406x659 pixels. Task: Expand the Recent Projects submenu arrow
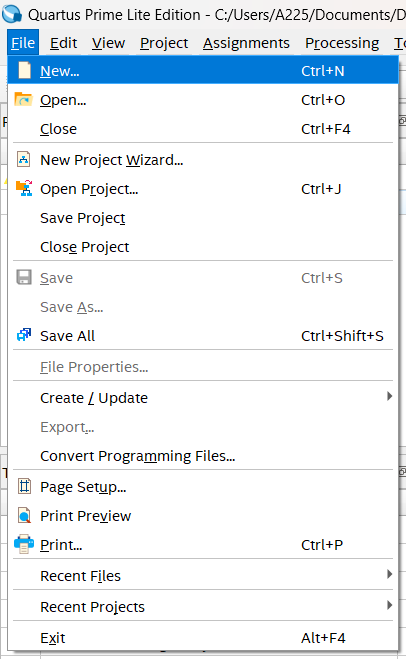pos(390,605)
